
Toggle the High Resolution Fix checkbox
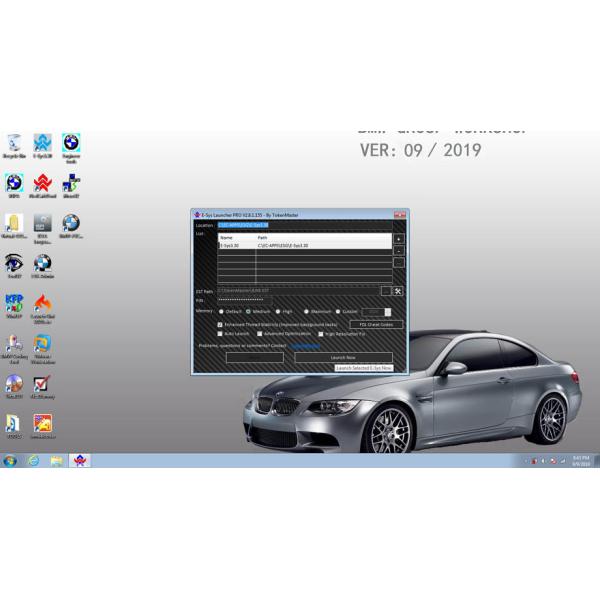click(321, 334)
